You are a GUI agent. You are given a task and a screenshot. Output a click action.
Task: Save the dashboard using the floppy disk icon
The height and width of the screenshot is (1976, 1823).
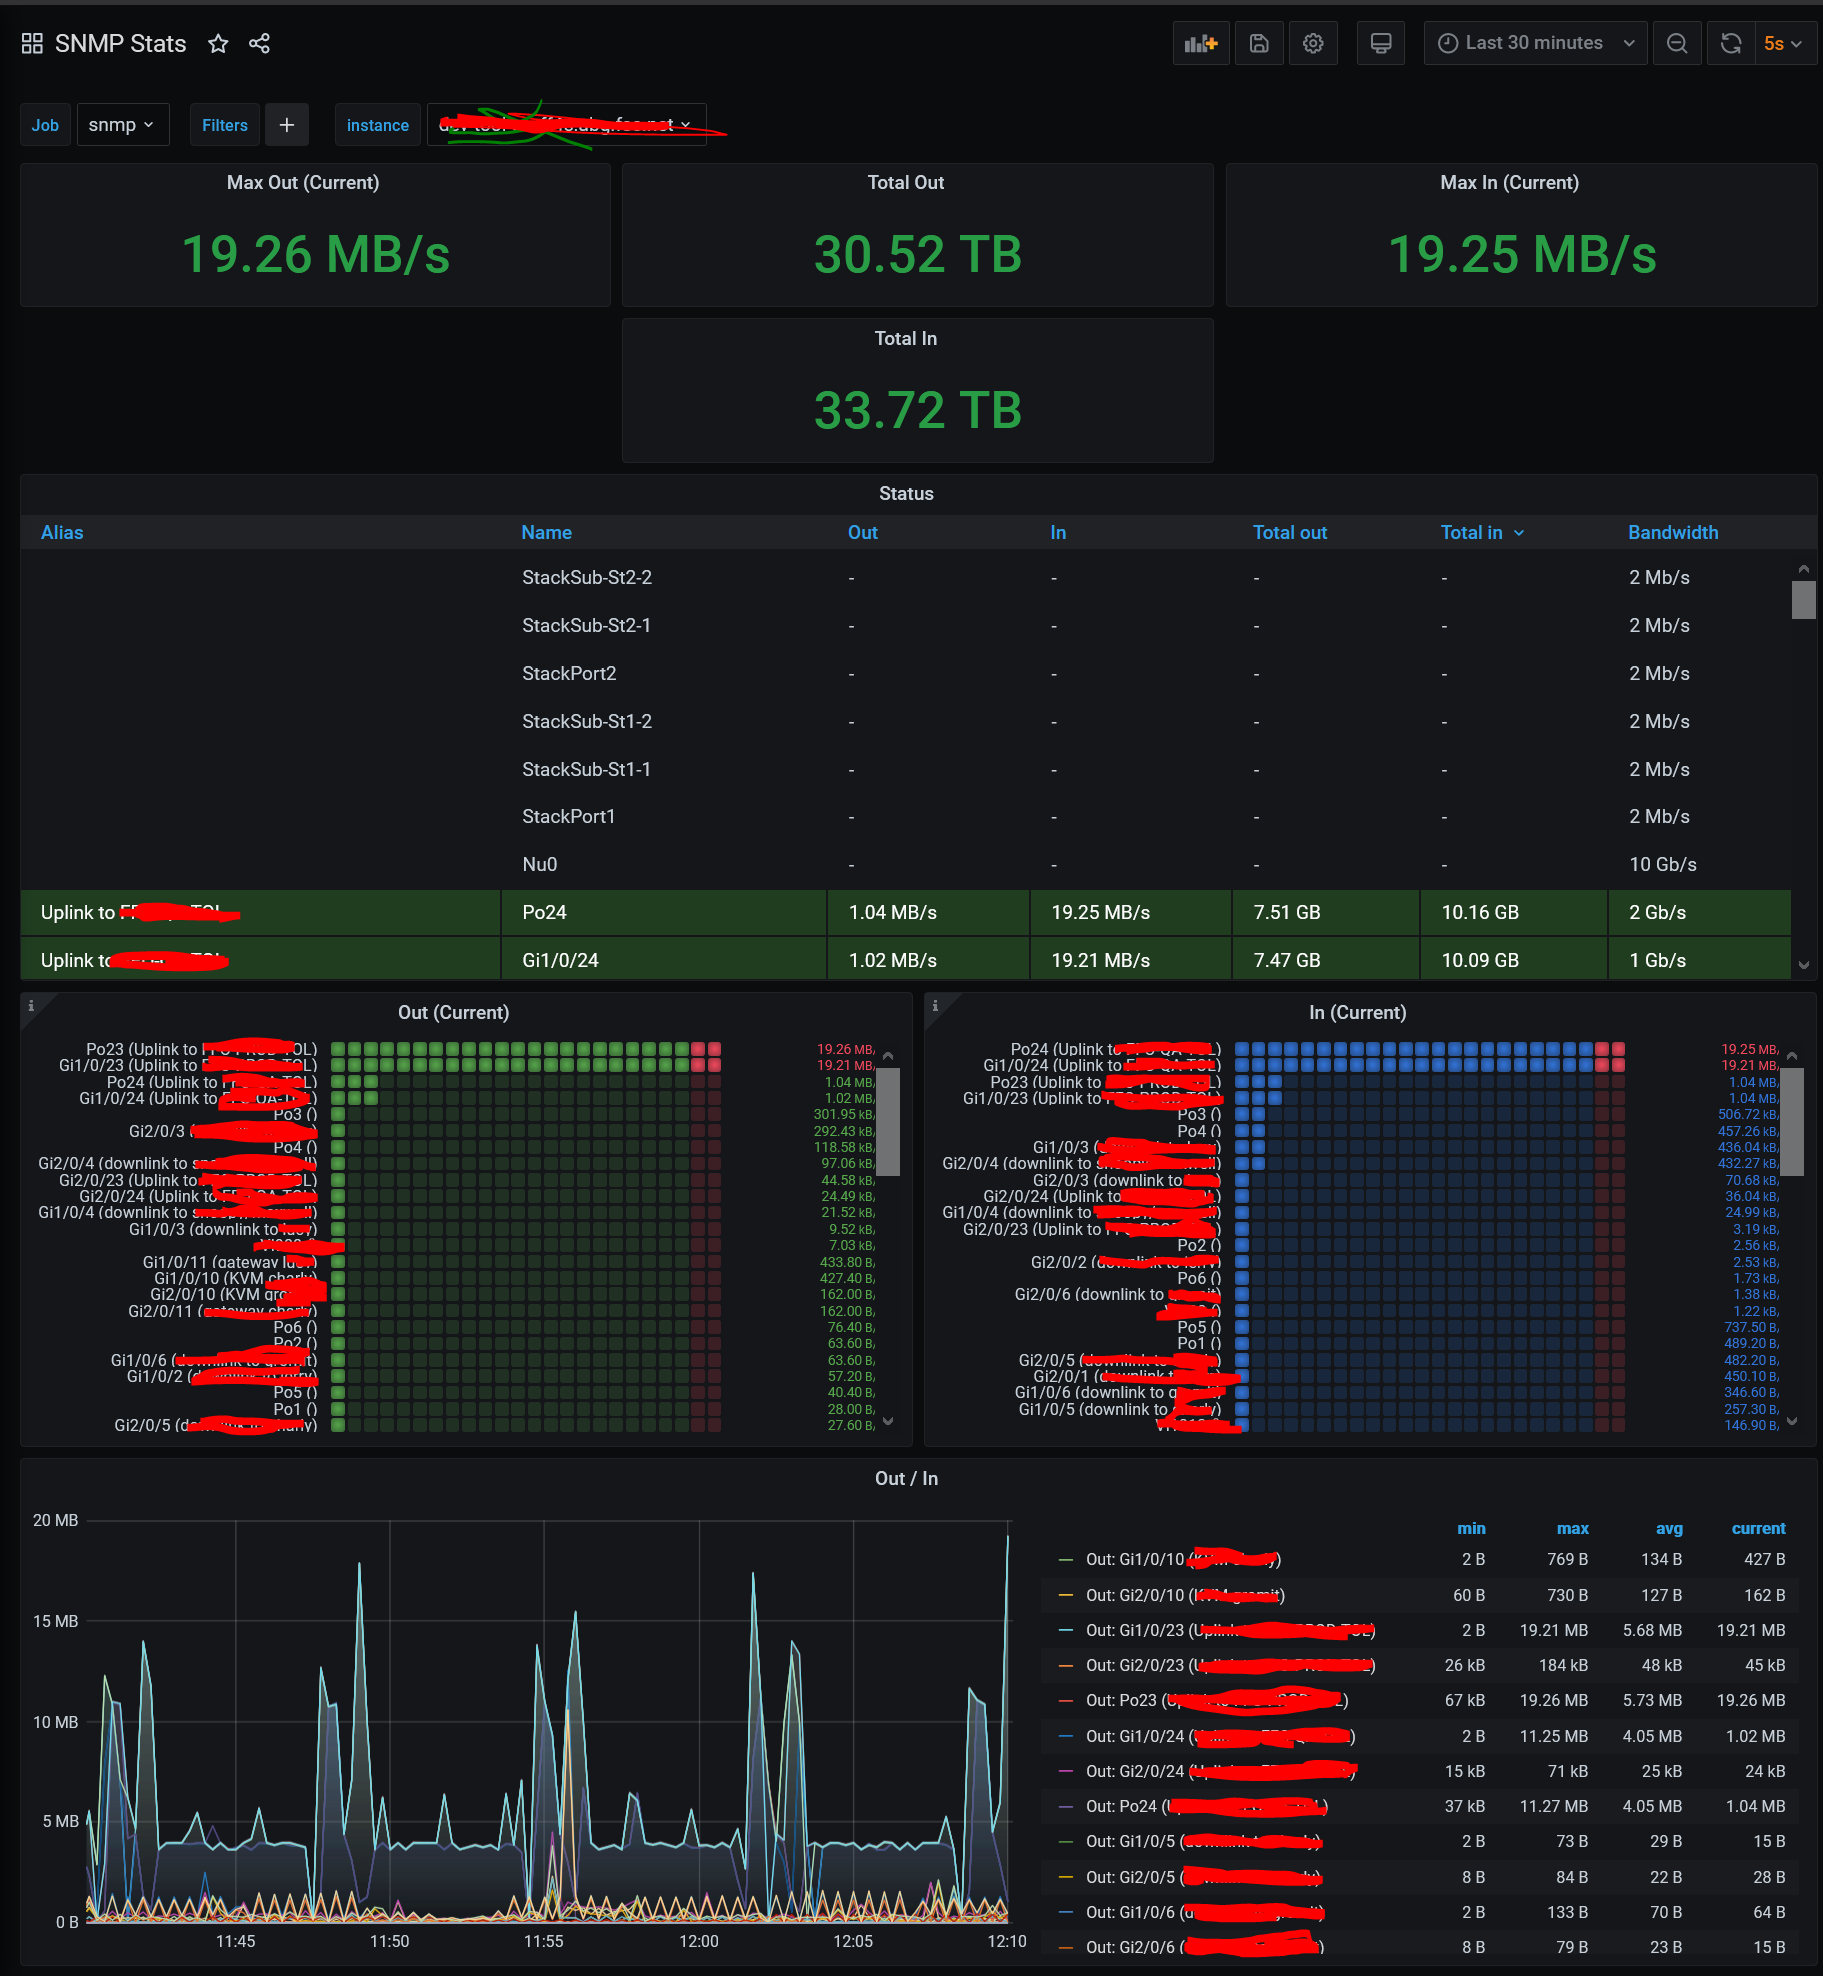coord(1259,43)
